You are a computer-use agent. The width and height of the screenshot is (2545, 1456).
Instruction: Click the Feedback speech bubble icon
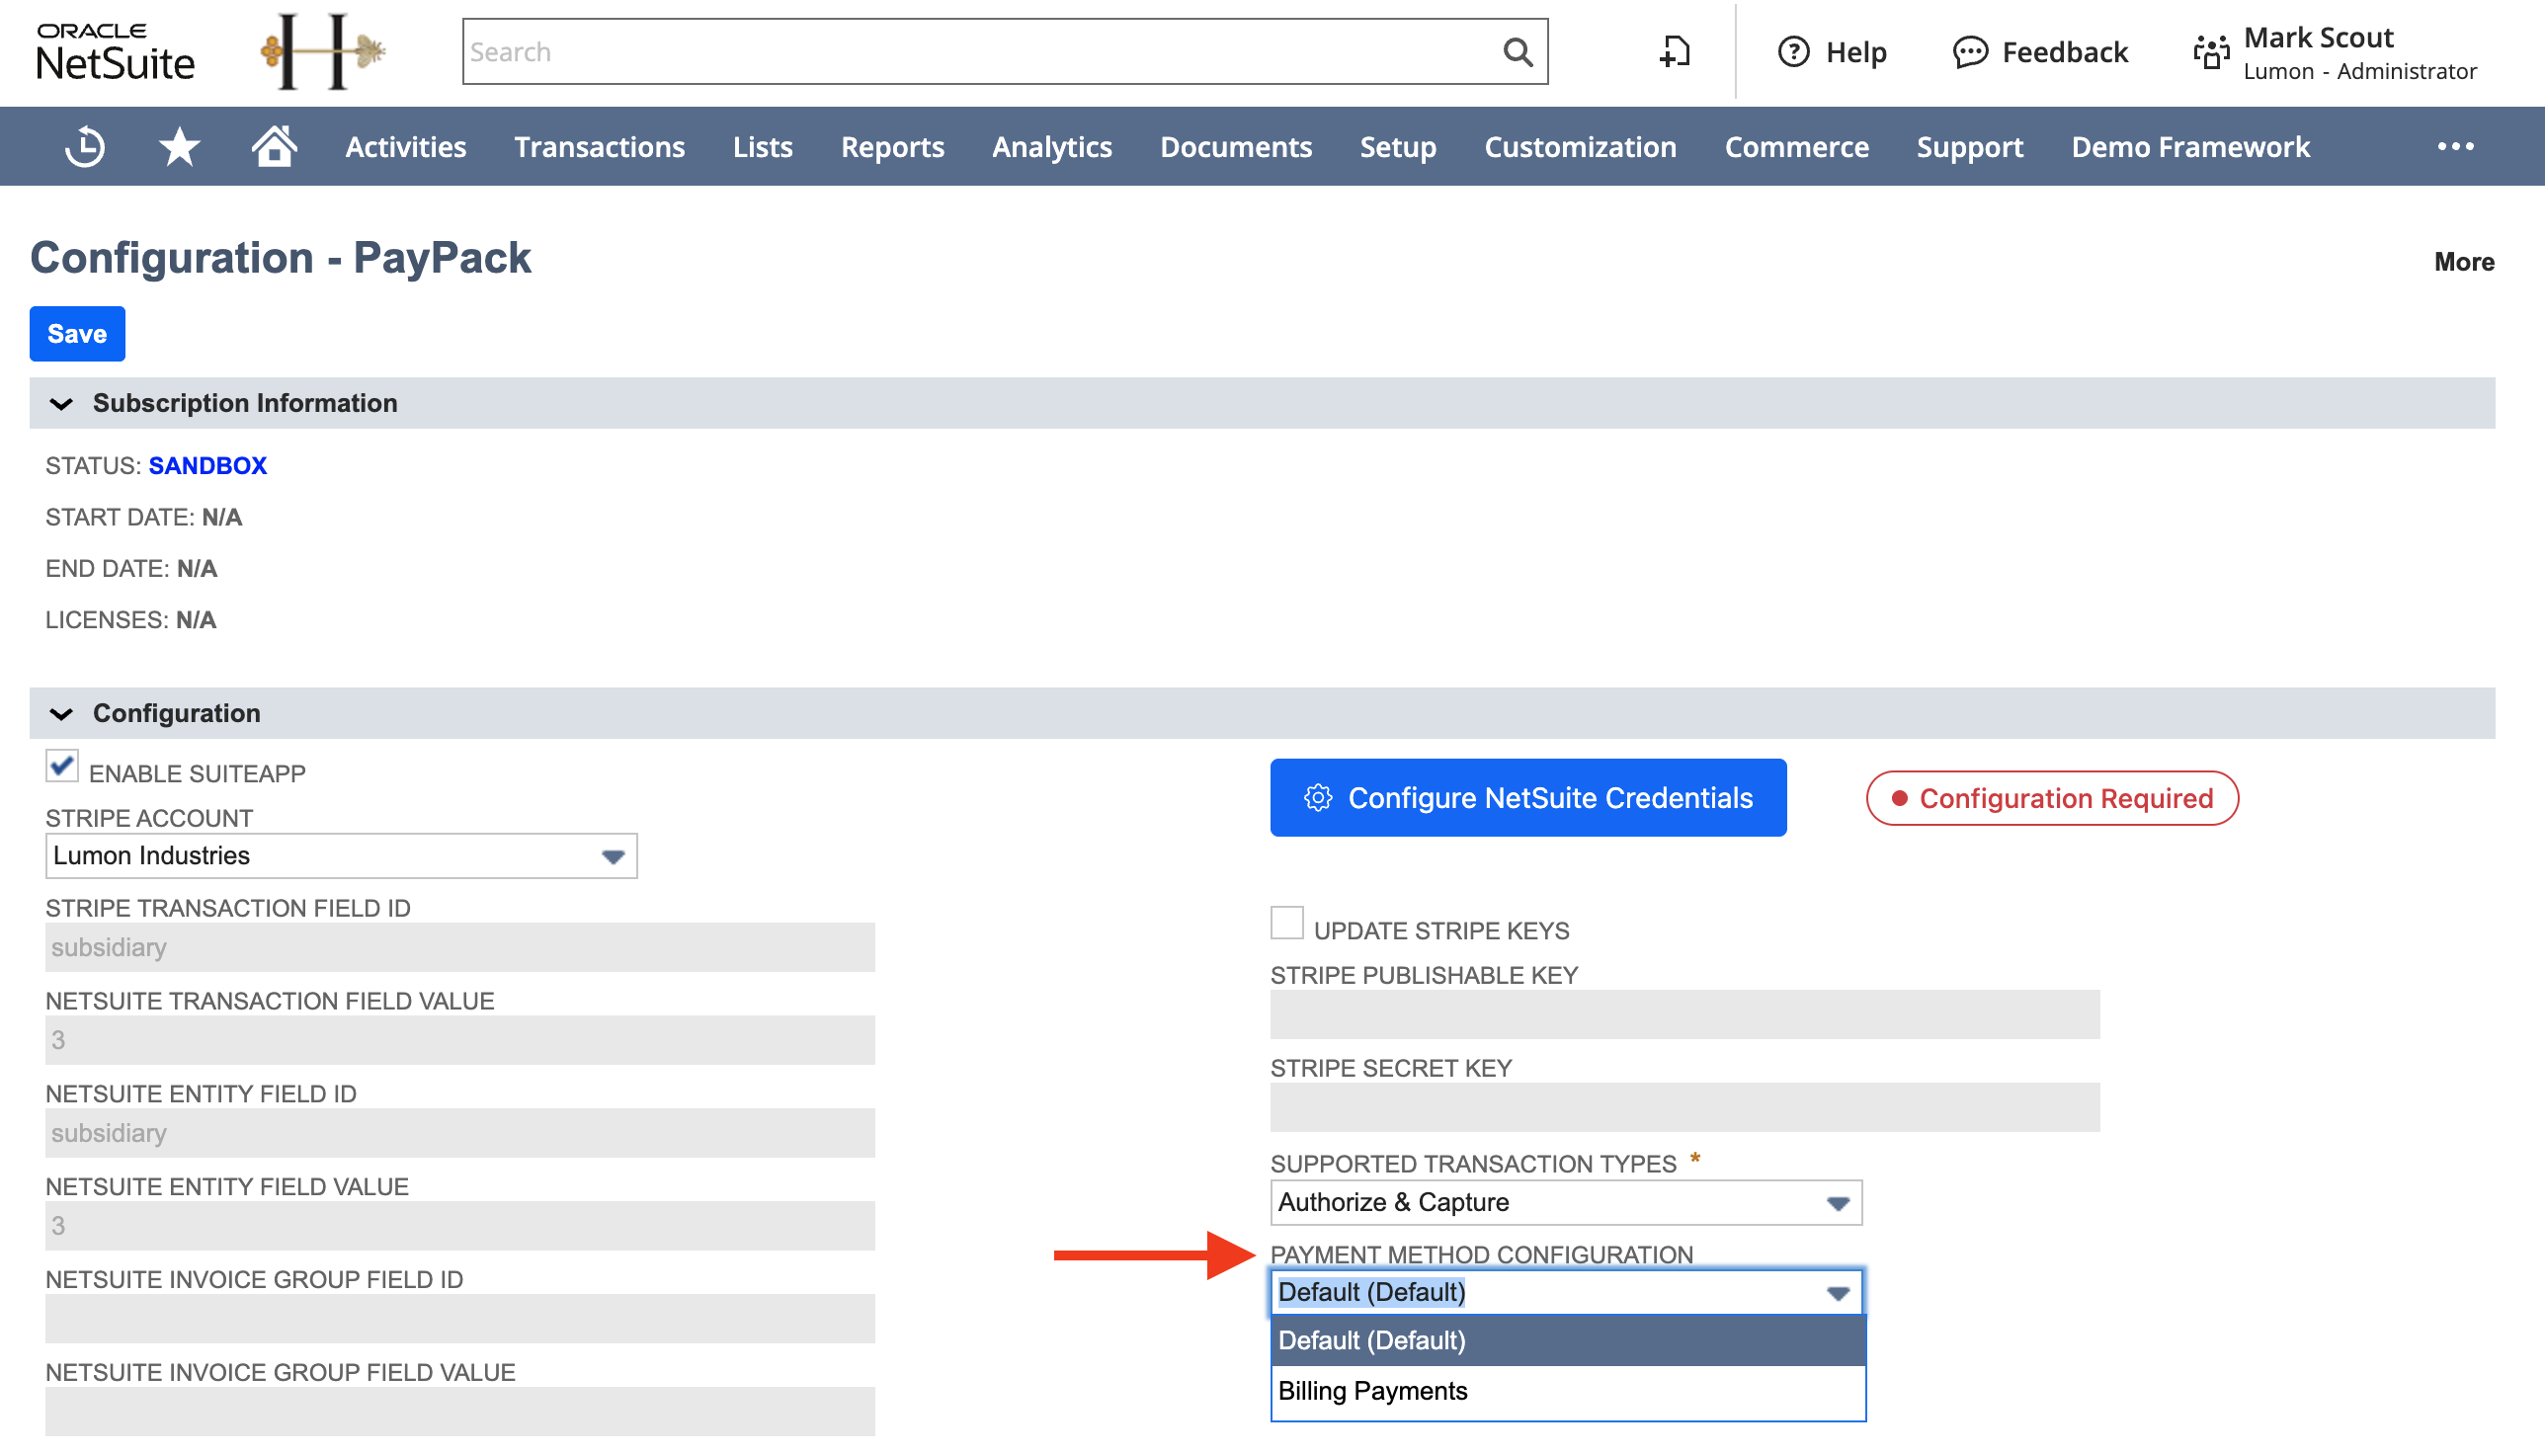(x=1970, y=52)
